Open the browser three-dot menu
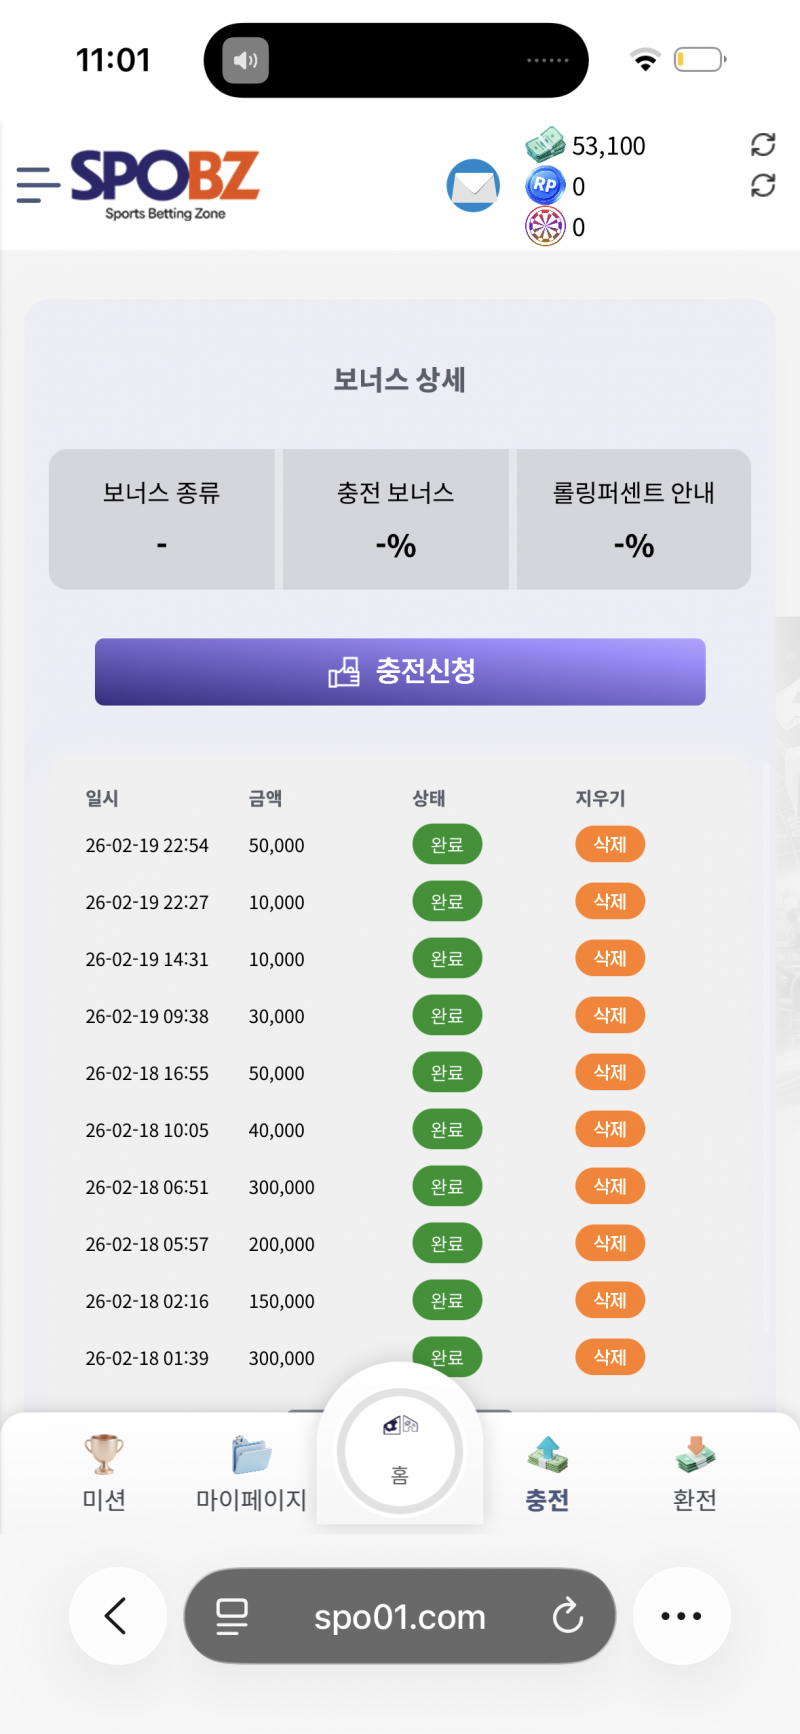800x1734 pixels. [681, 1615]
